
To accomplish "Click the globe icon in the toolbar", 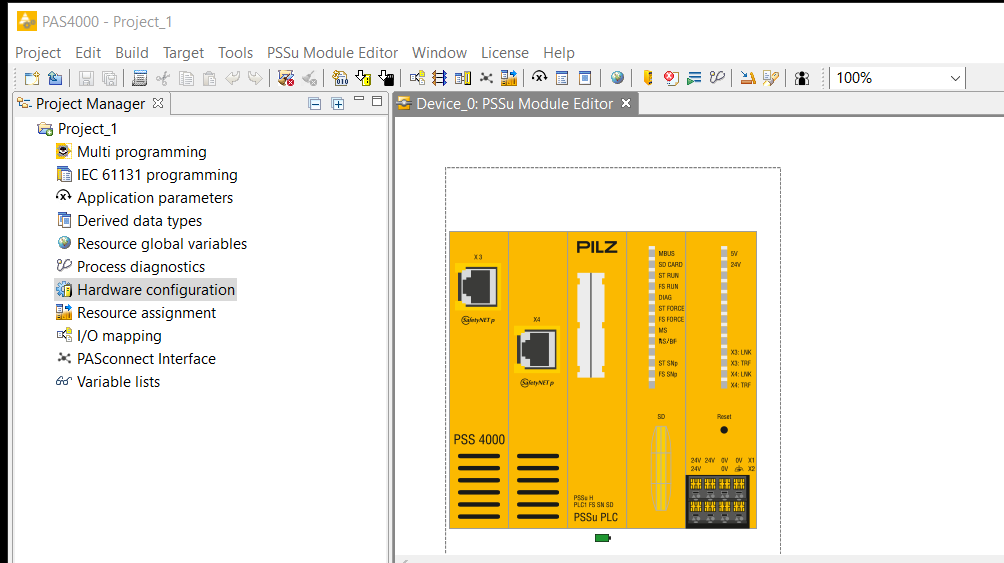I will (617, 78).
